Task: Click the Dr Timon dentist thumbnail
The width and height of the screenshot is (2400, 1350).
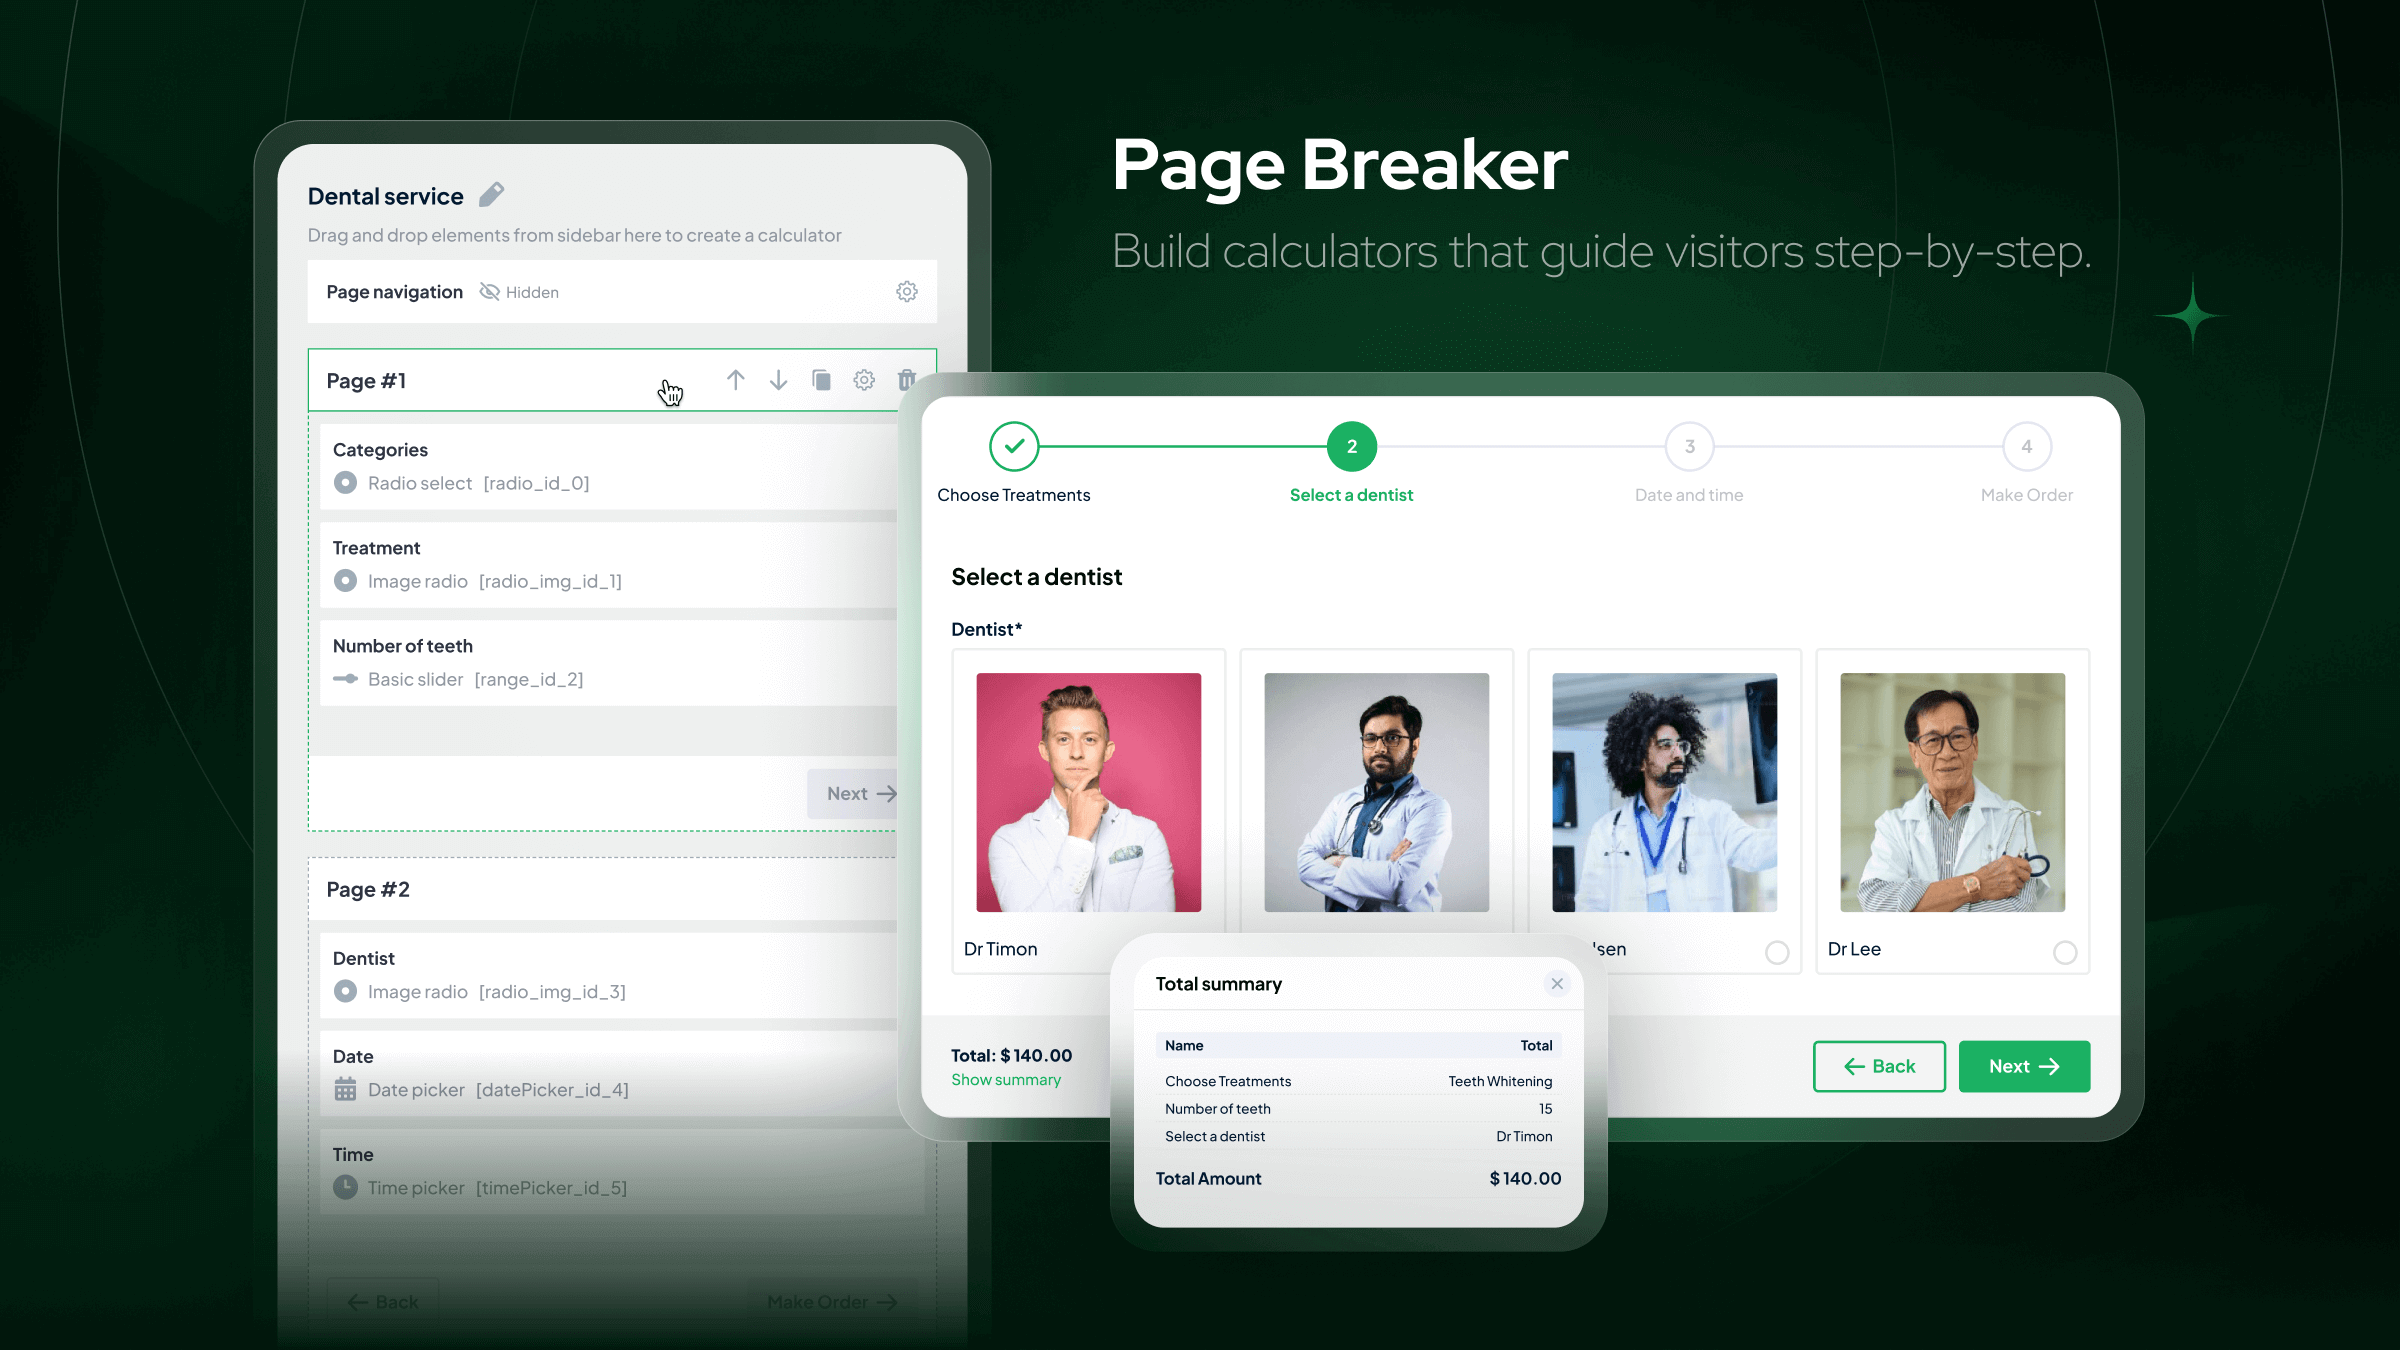Action: [x=1088, y=793]
